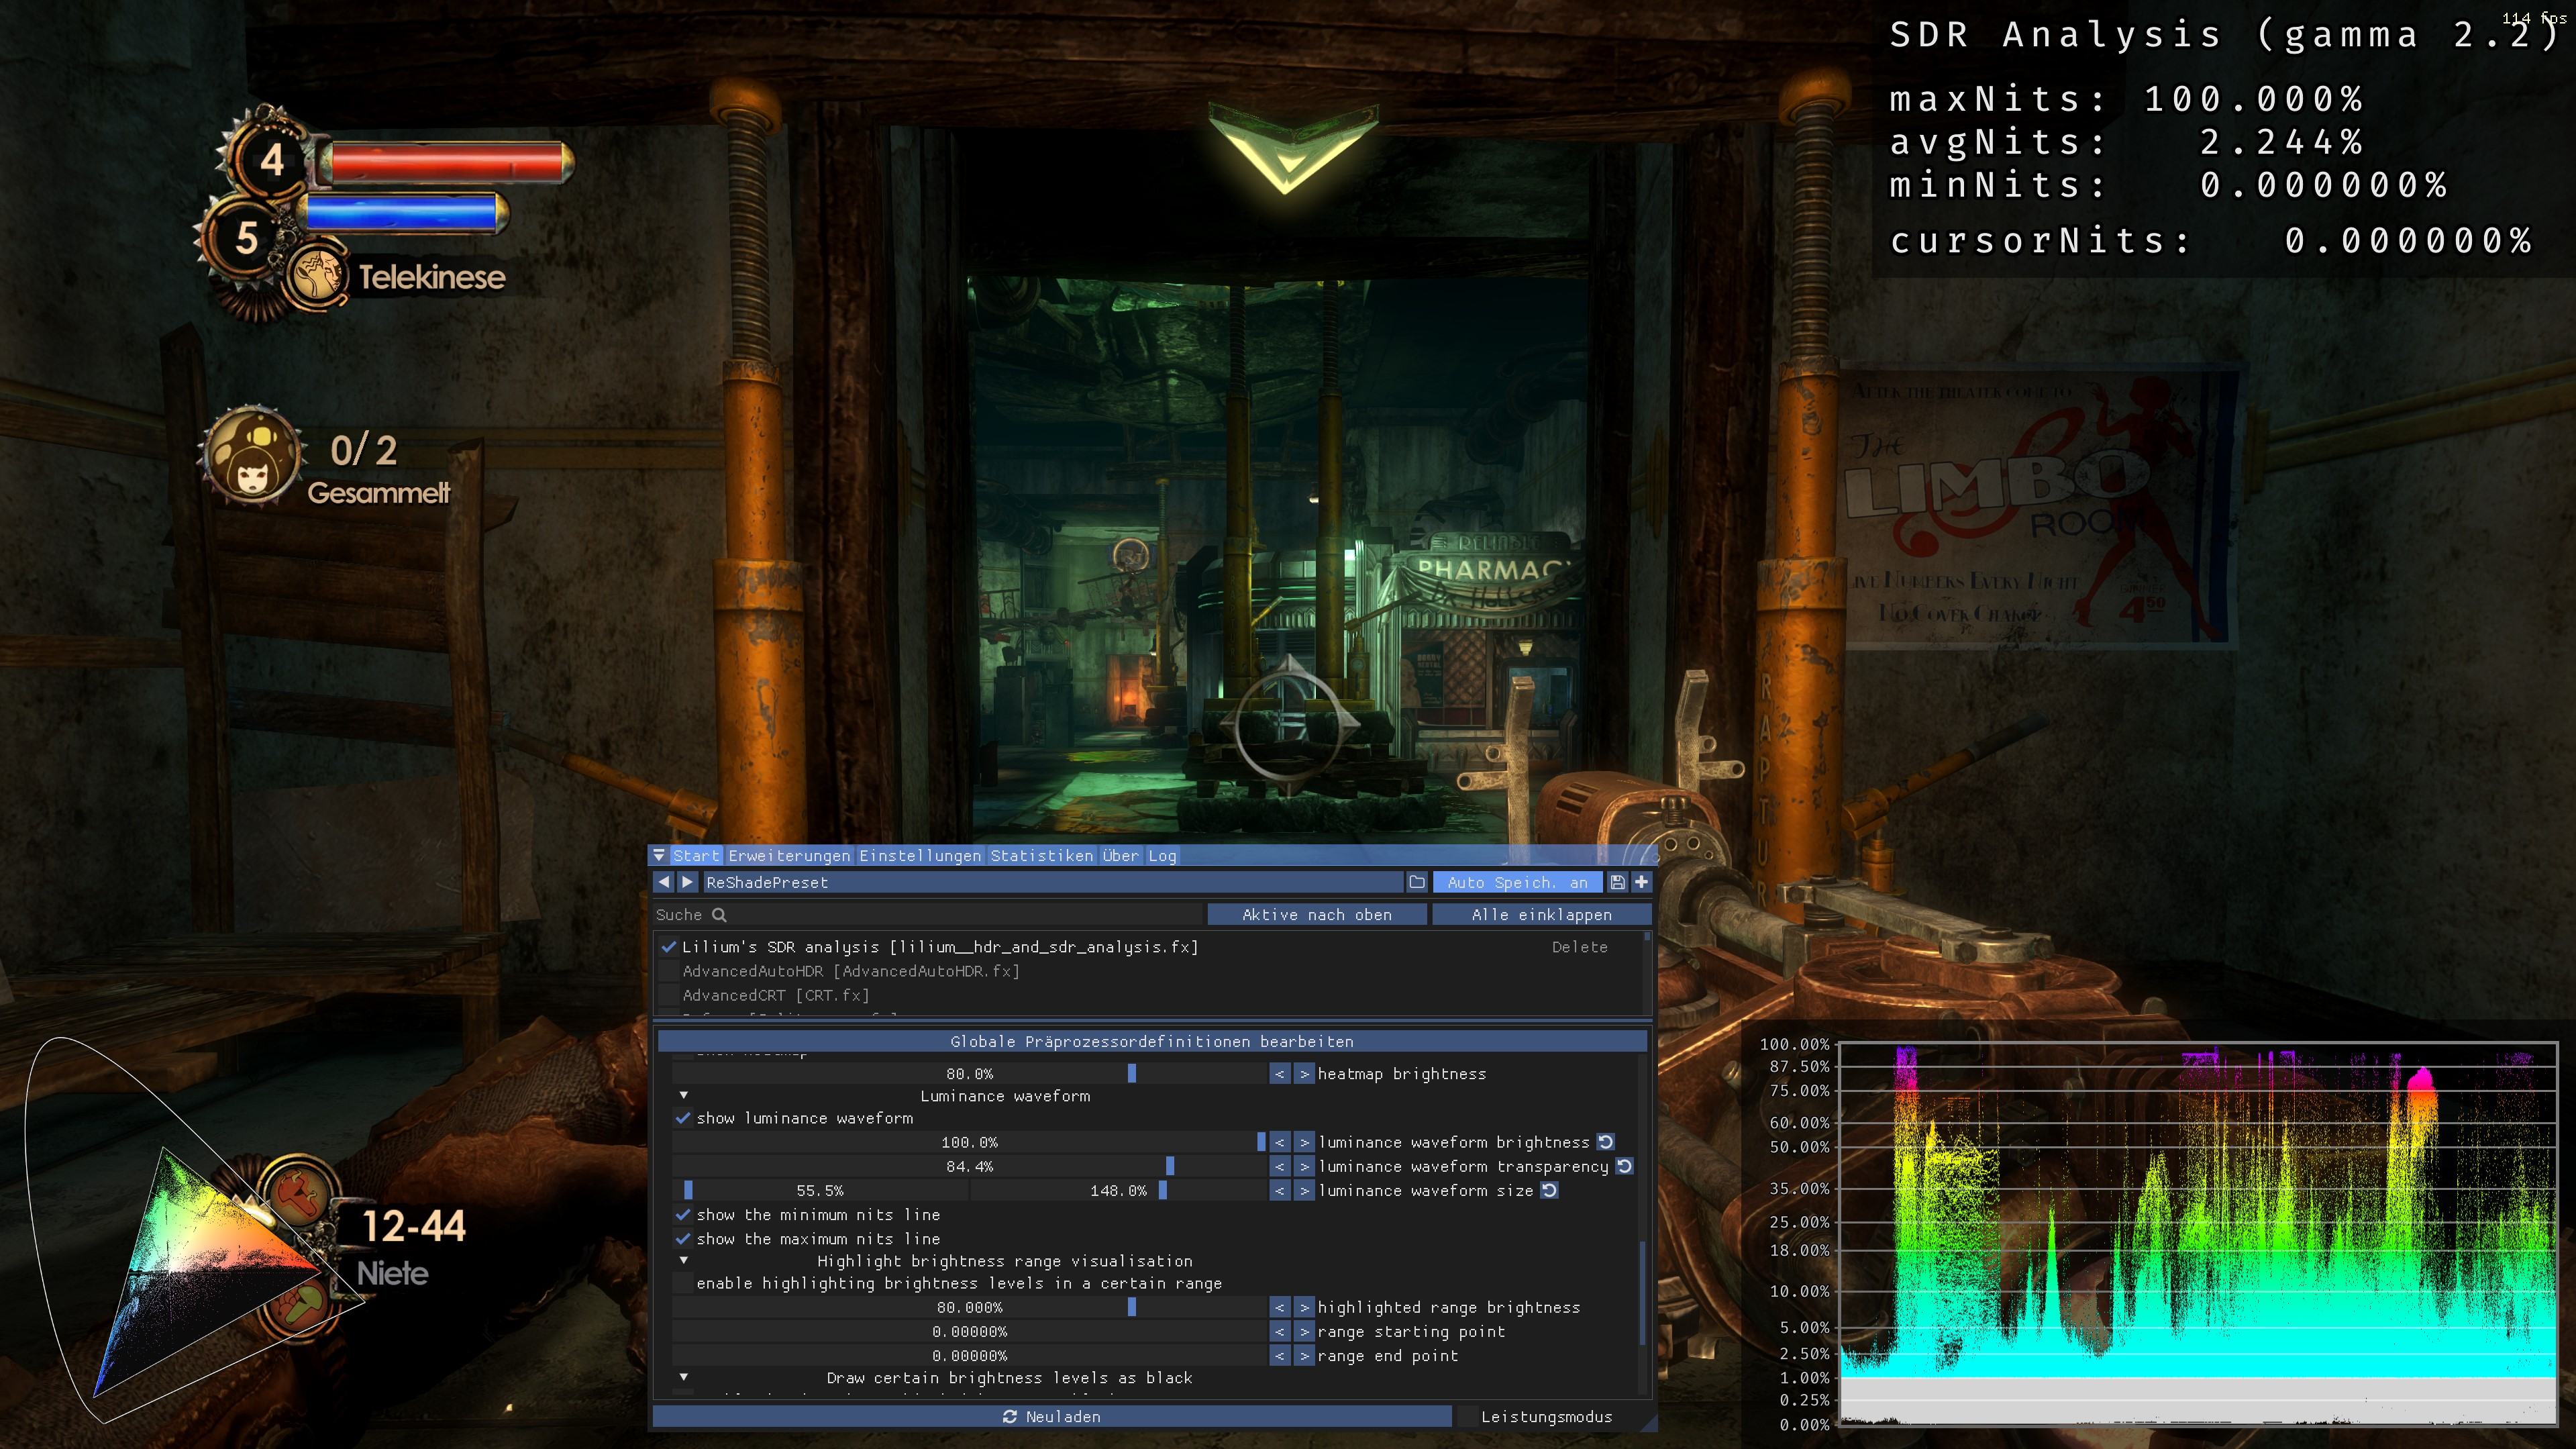
Task: Increase range starting point with right arrow
Action: tap(1304, 1331)
